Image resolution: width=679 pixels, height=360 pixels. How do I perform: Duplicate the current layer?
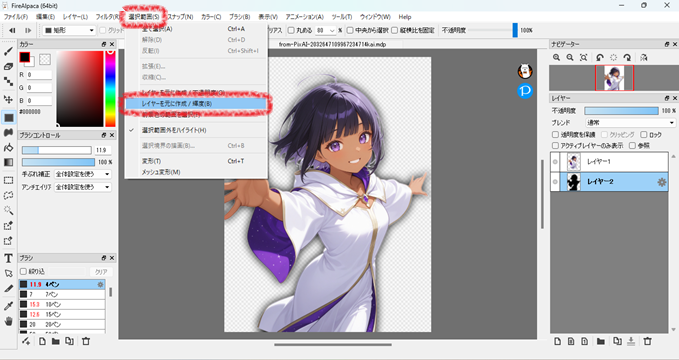[617, 341]
